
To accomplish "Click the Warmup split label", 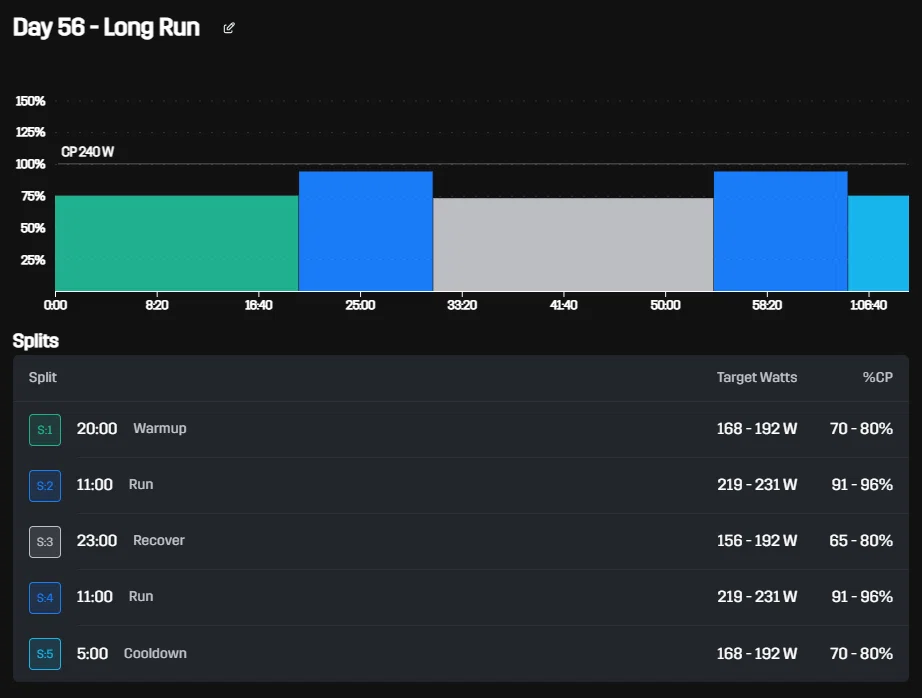I will click(160, 429).
